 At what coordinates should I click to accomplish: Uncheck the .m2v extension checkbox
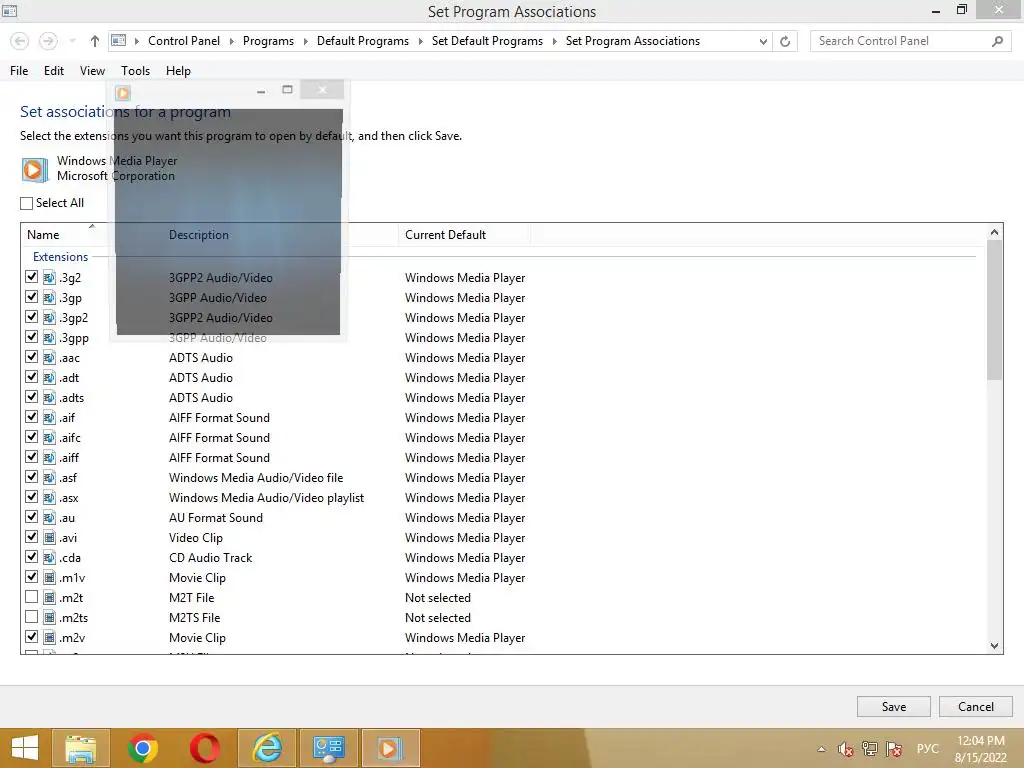click(x=31, y=637)
